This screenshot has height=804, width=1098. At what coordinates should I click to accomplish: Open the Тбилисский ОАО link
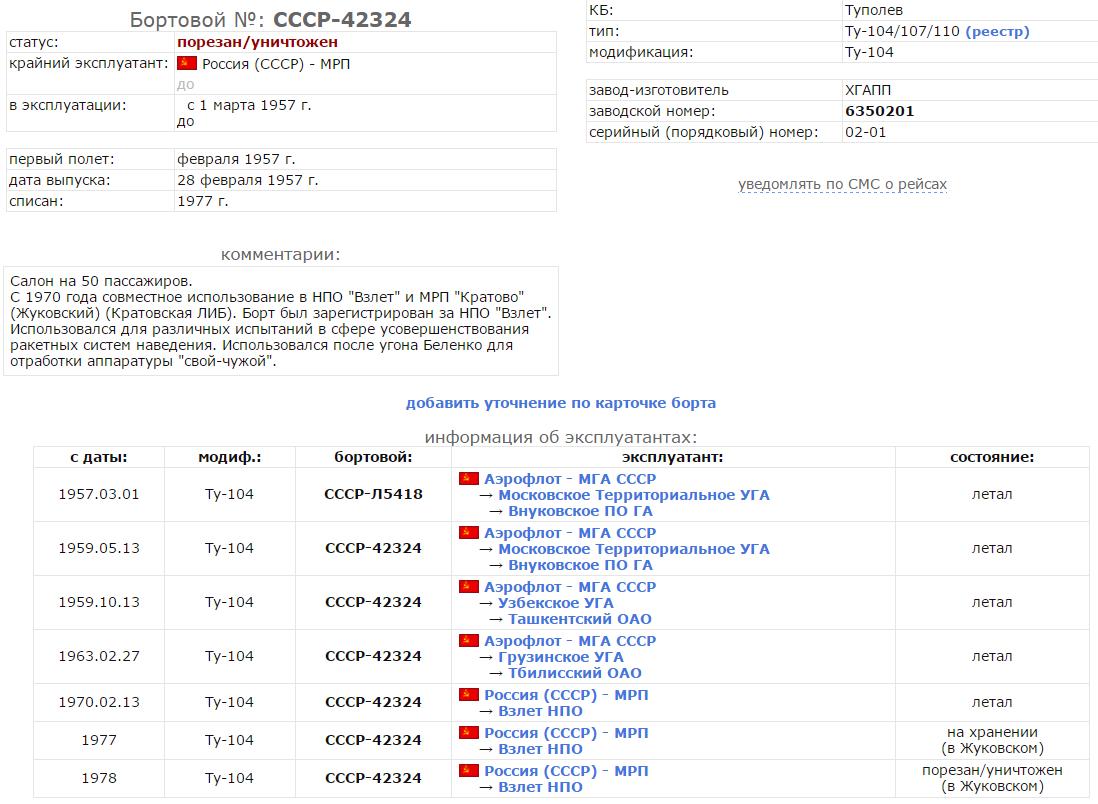575,673
